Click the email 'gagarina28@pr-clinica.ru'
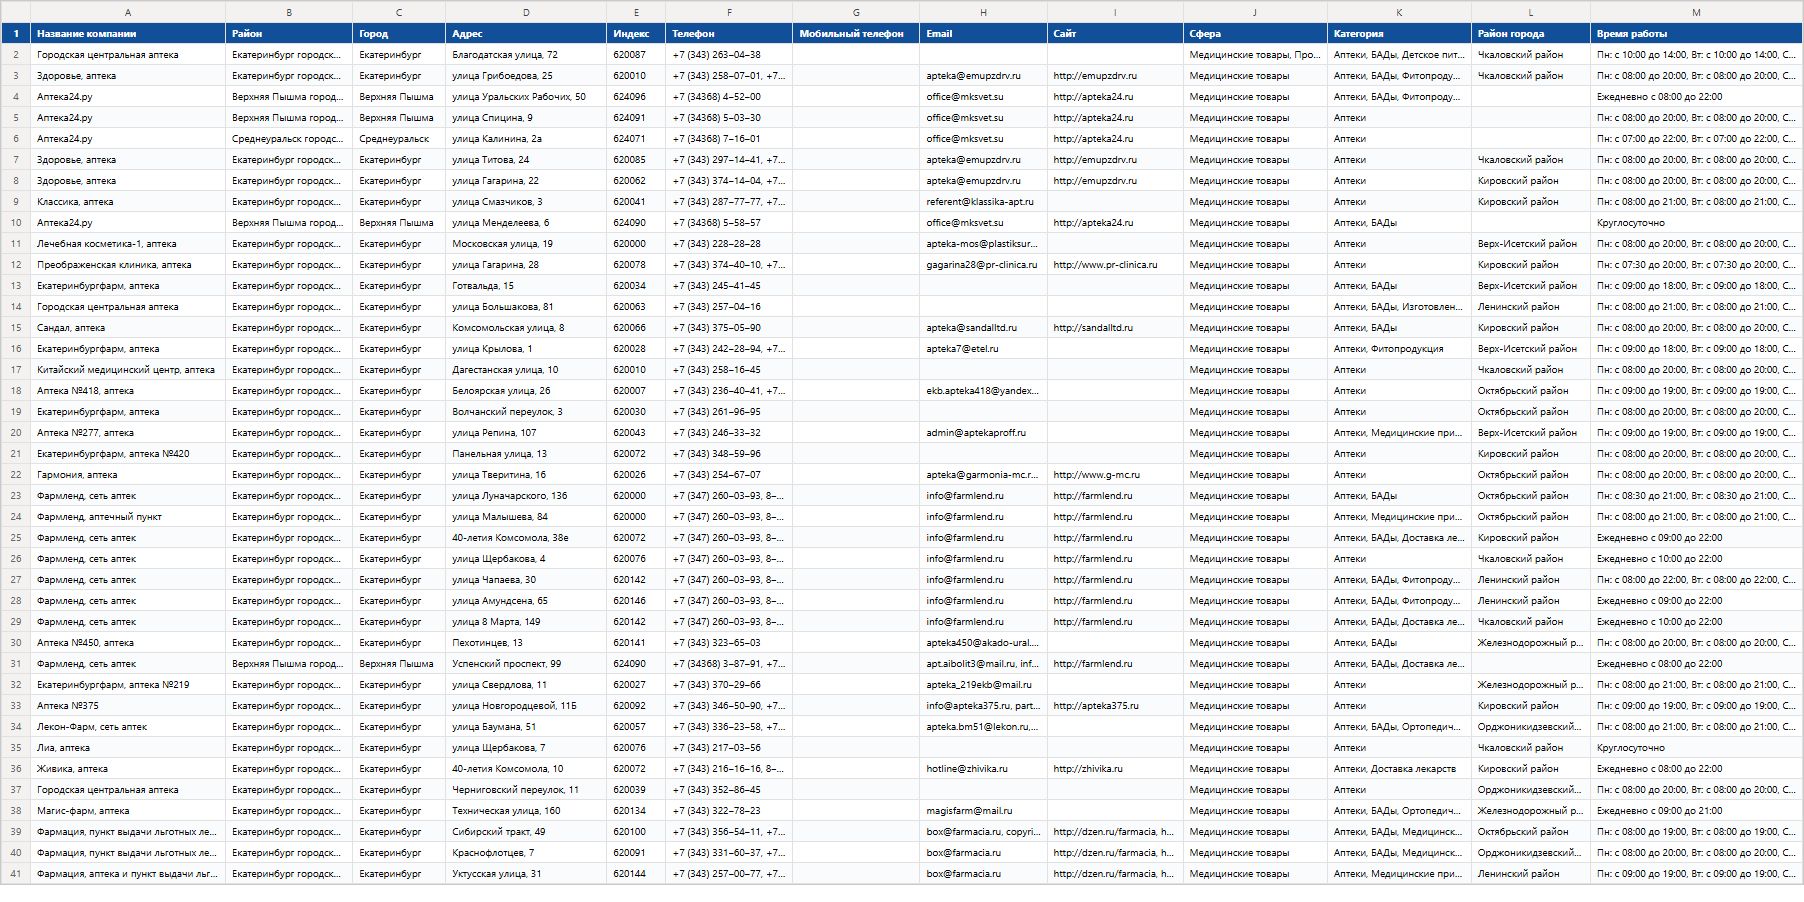The height and width of the screenshot is (902, 1804). (x=983, y=265)
